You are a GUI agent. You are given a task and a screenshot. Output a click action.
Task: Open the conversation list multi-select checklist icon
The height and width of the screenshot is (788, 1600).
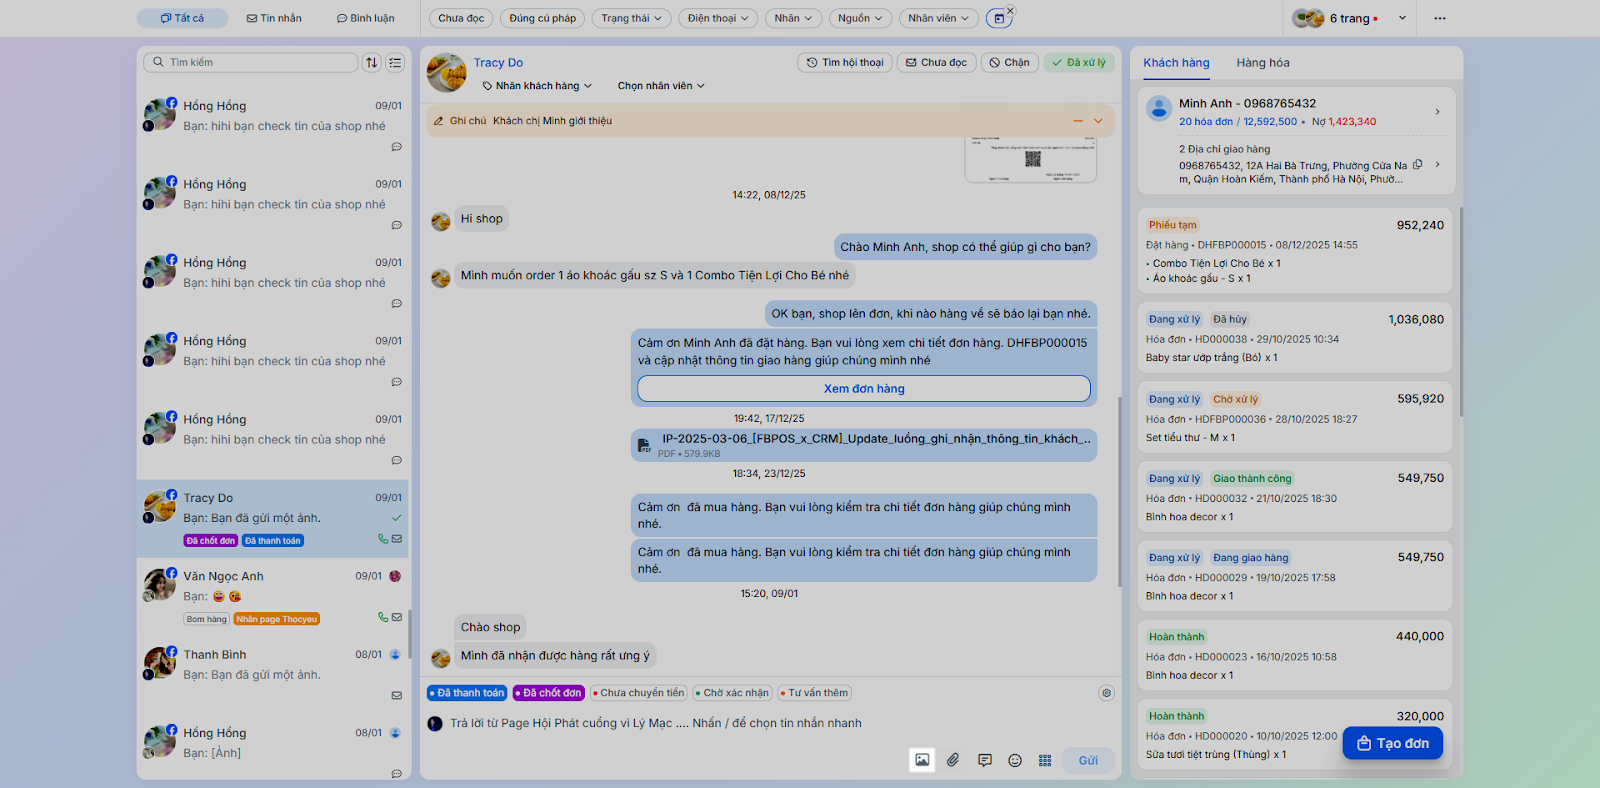[396, 62]
